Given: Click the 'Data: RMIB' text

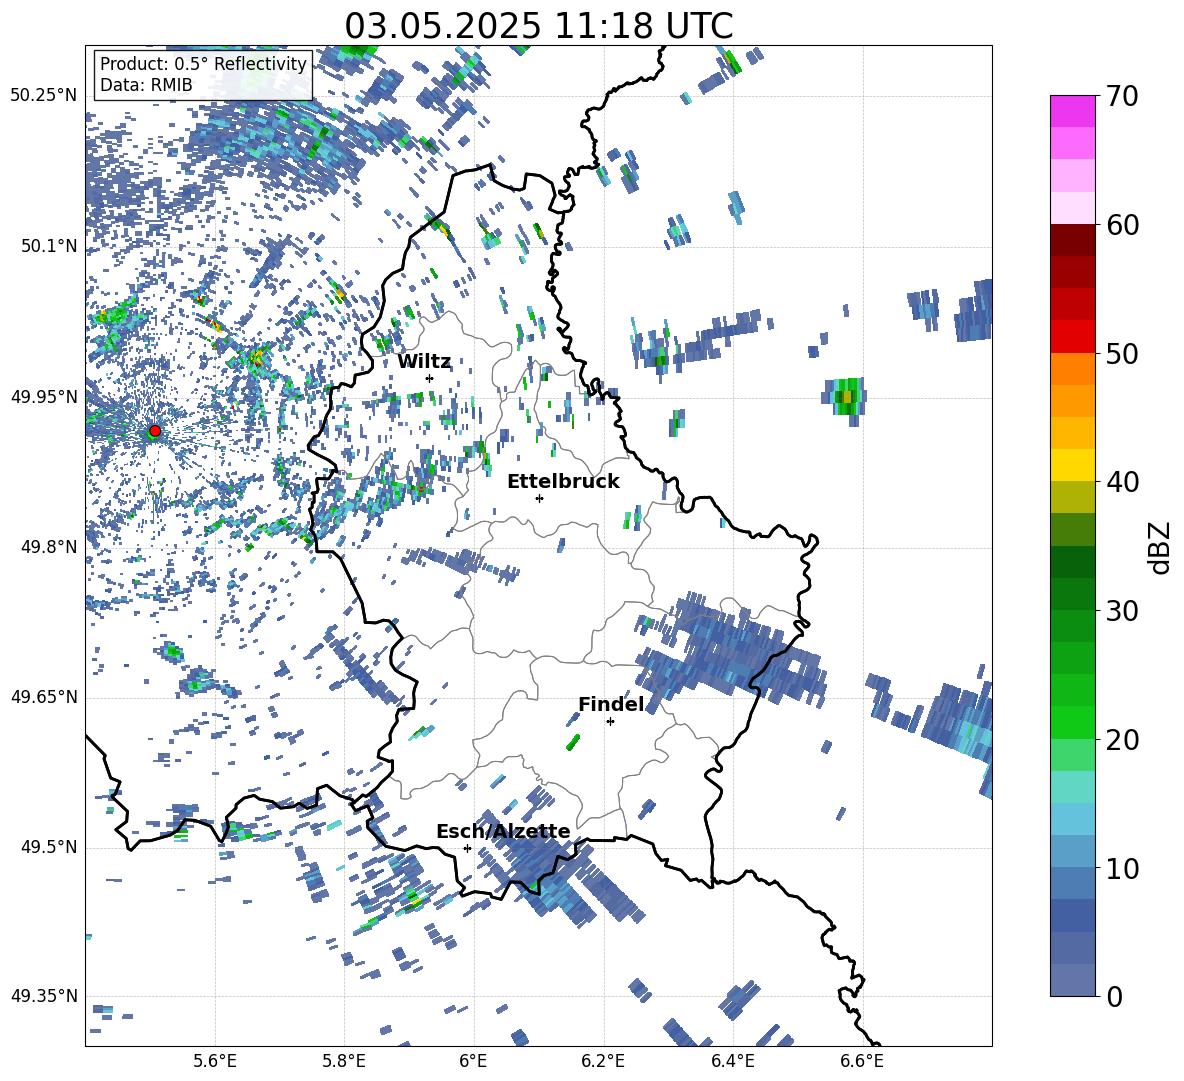Looking at the screenshot, I should point(146,85).
